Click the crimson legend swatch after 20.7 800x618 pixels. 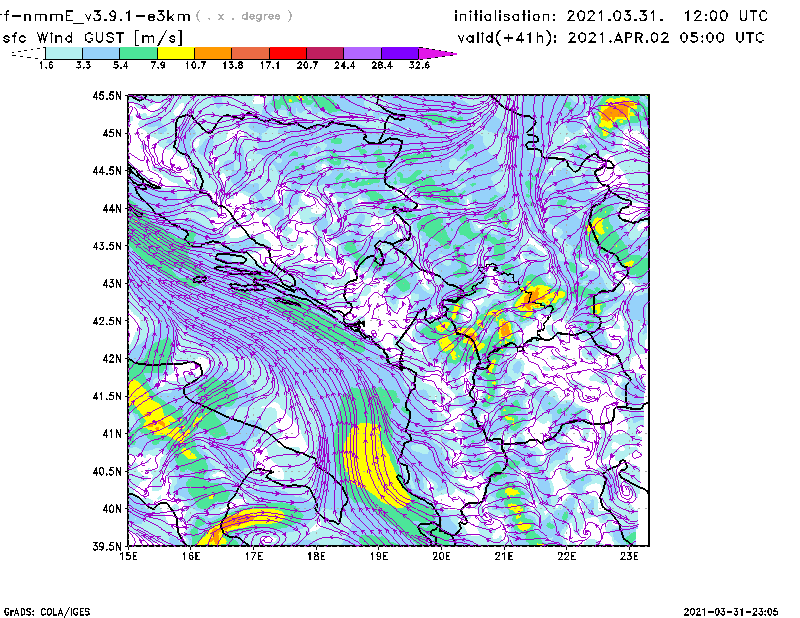click(x=325, y=53)
